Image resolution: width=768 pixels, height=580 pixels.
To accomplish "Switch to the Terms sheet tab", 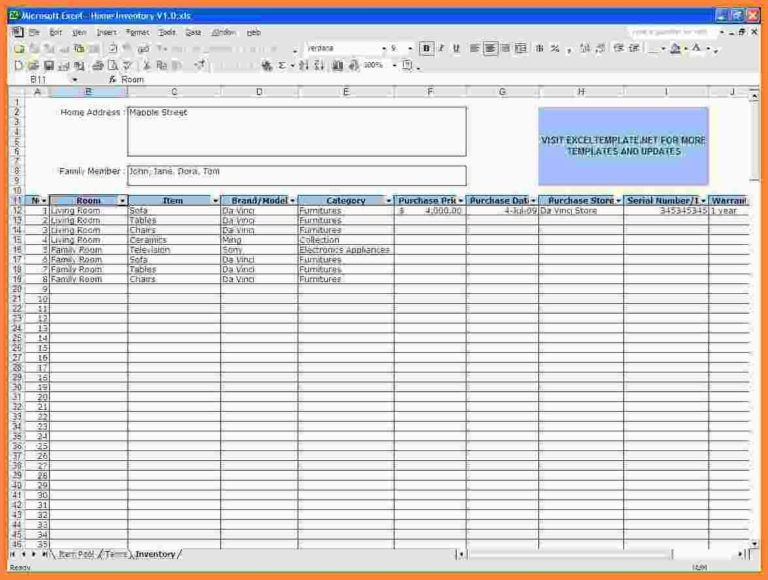I will (x=116, y=555).
